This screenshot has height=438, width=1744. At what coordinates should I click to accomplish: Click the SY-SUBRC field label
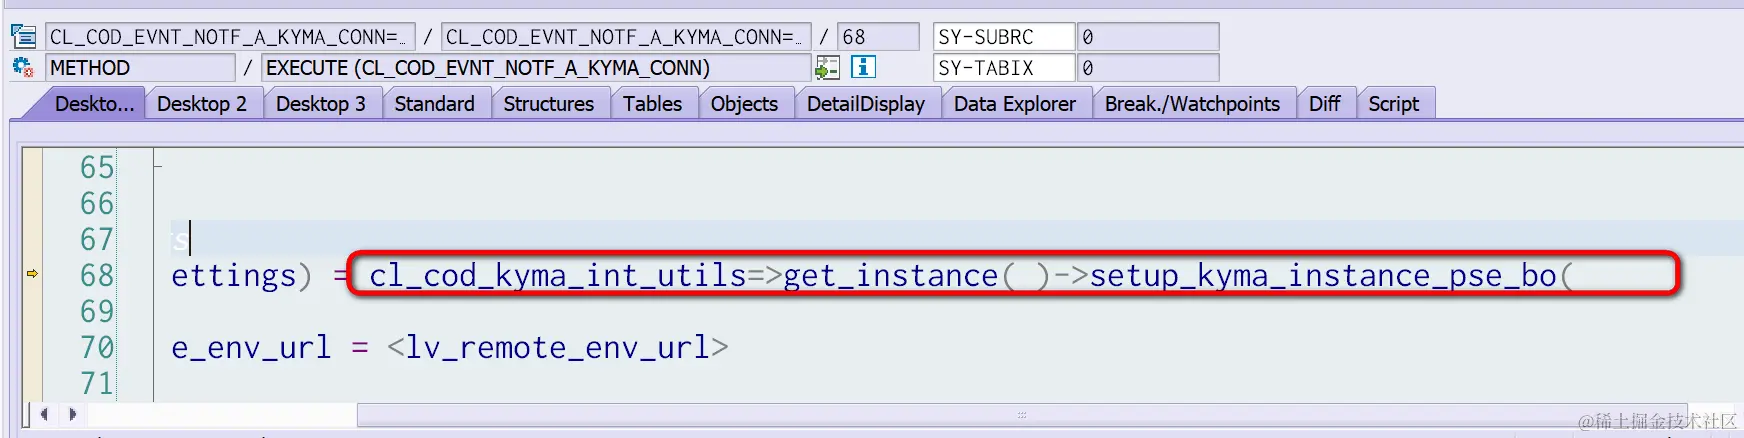coord(1003,37)
